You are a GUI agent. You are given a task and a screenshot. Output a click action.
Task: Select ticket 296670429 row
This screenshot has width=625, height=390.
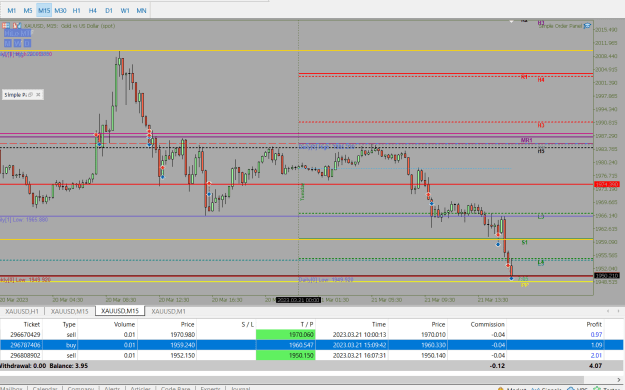click(312, 335)
